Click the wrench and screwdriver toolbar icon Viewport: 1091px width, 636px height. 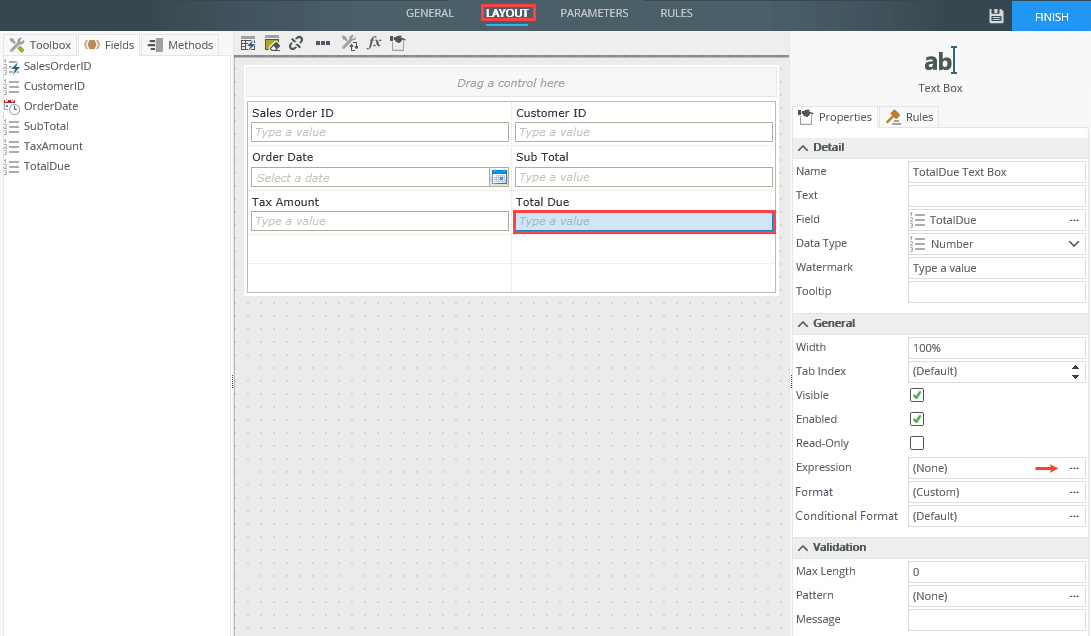click(x=349, y=43)
